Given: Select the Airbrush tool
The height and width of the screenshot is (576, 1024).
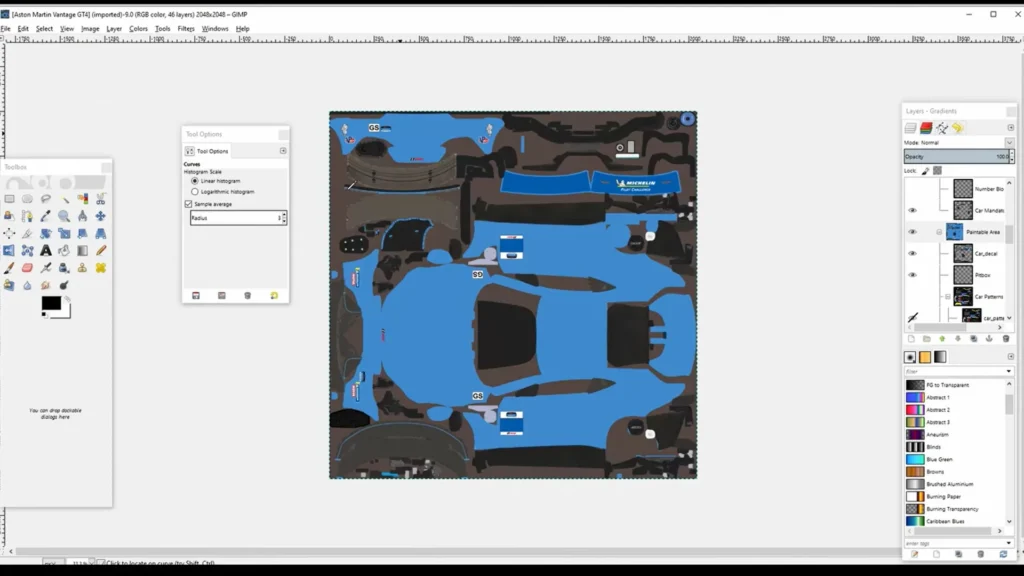Looking at the screenshot, I should click(46, 268).
